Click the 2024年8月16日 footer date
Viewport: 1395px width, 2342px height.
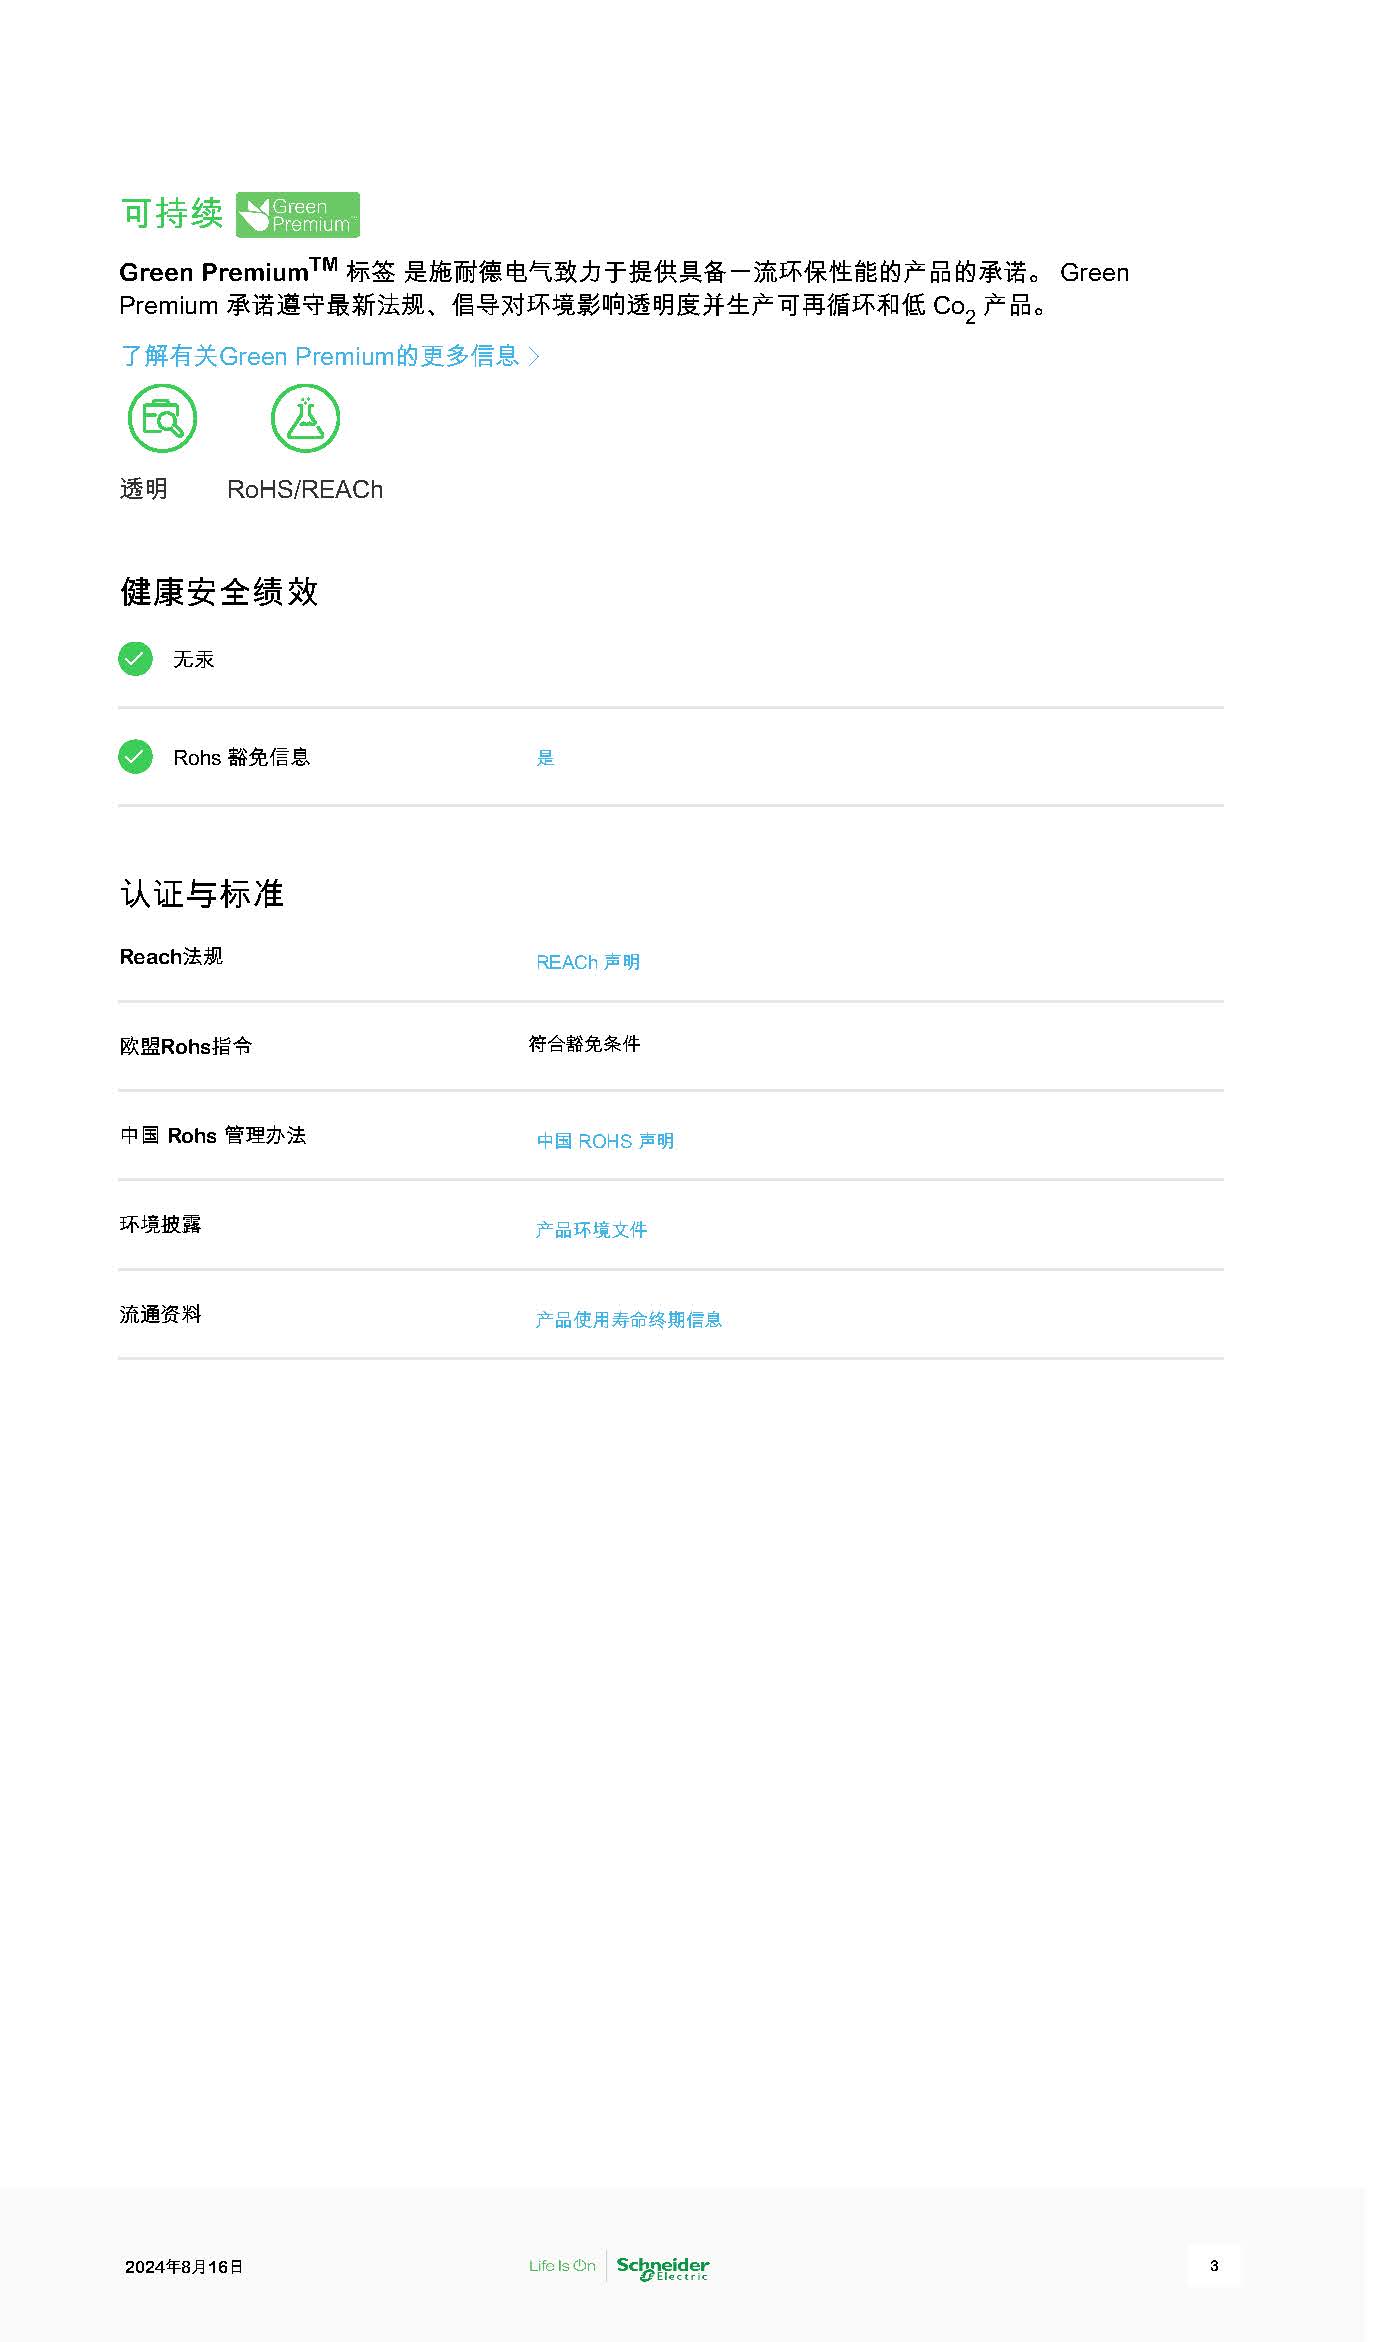click(184, 2267)
